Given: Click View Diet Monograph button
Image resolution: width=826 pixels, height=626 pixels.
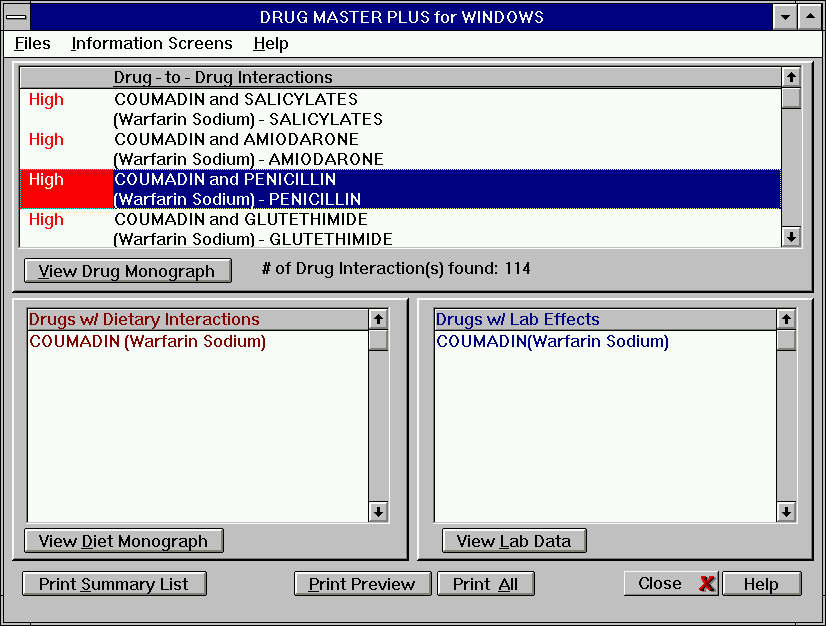Looking at the screenshot, I should coord(124,541).
